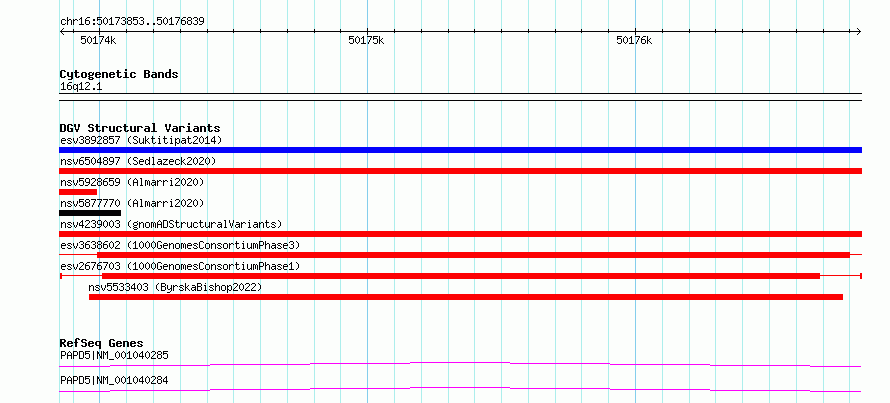Select the 16q12.1 band label
890x403 pixels.
point(81,87)
